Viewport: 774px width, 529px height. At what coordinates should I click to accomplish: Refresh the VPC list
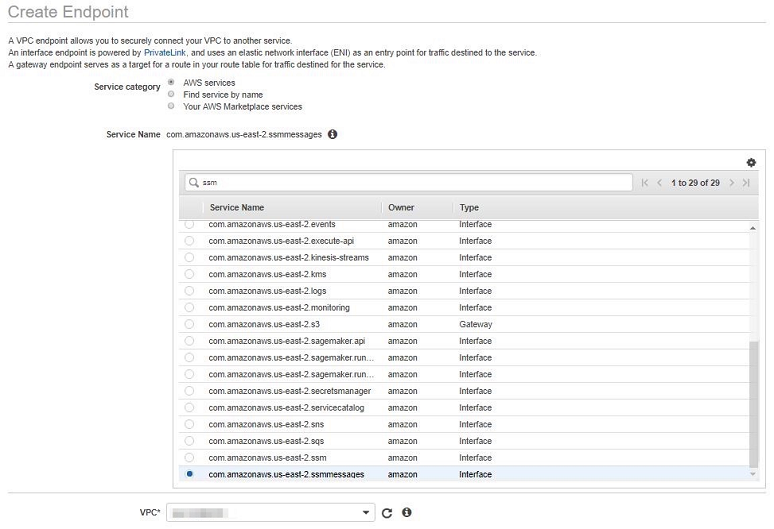(387, 513)
